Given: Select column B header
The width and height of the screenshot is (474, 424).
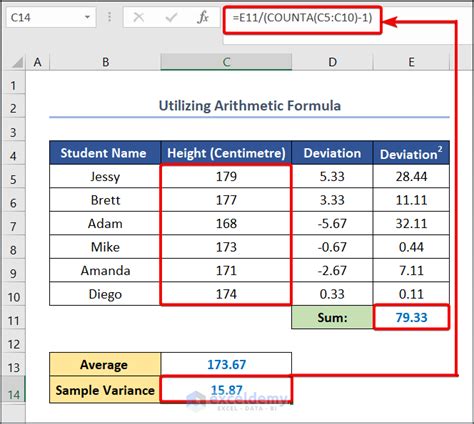Looking at the screenshot, I should [x=105, y=62].
